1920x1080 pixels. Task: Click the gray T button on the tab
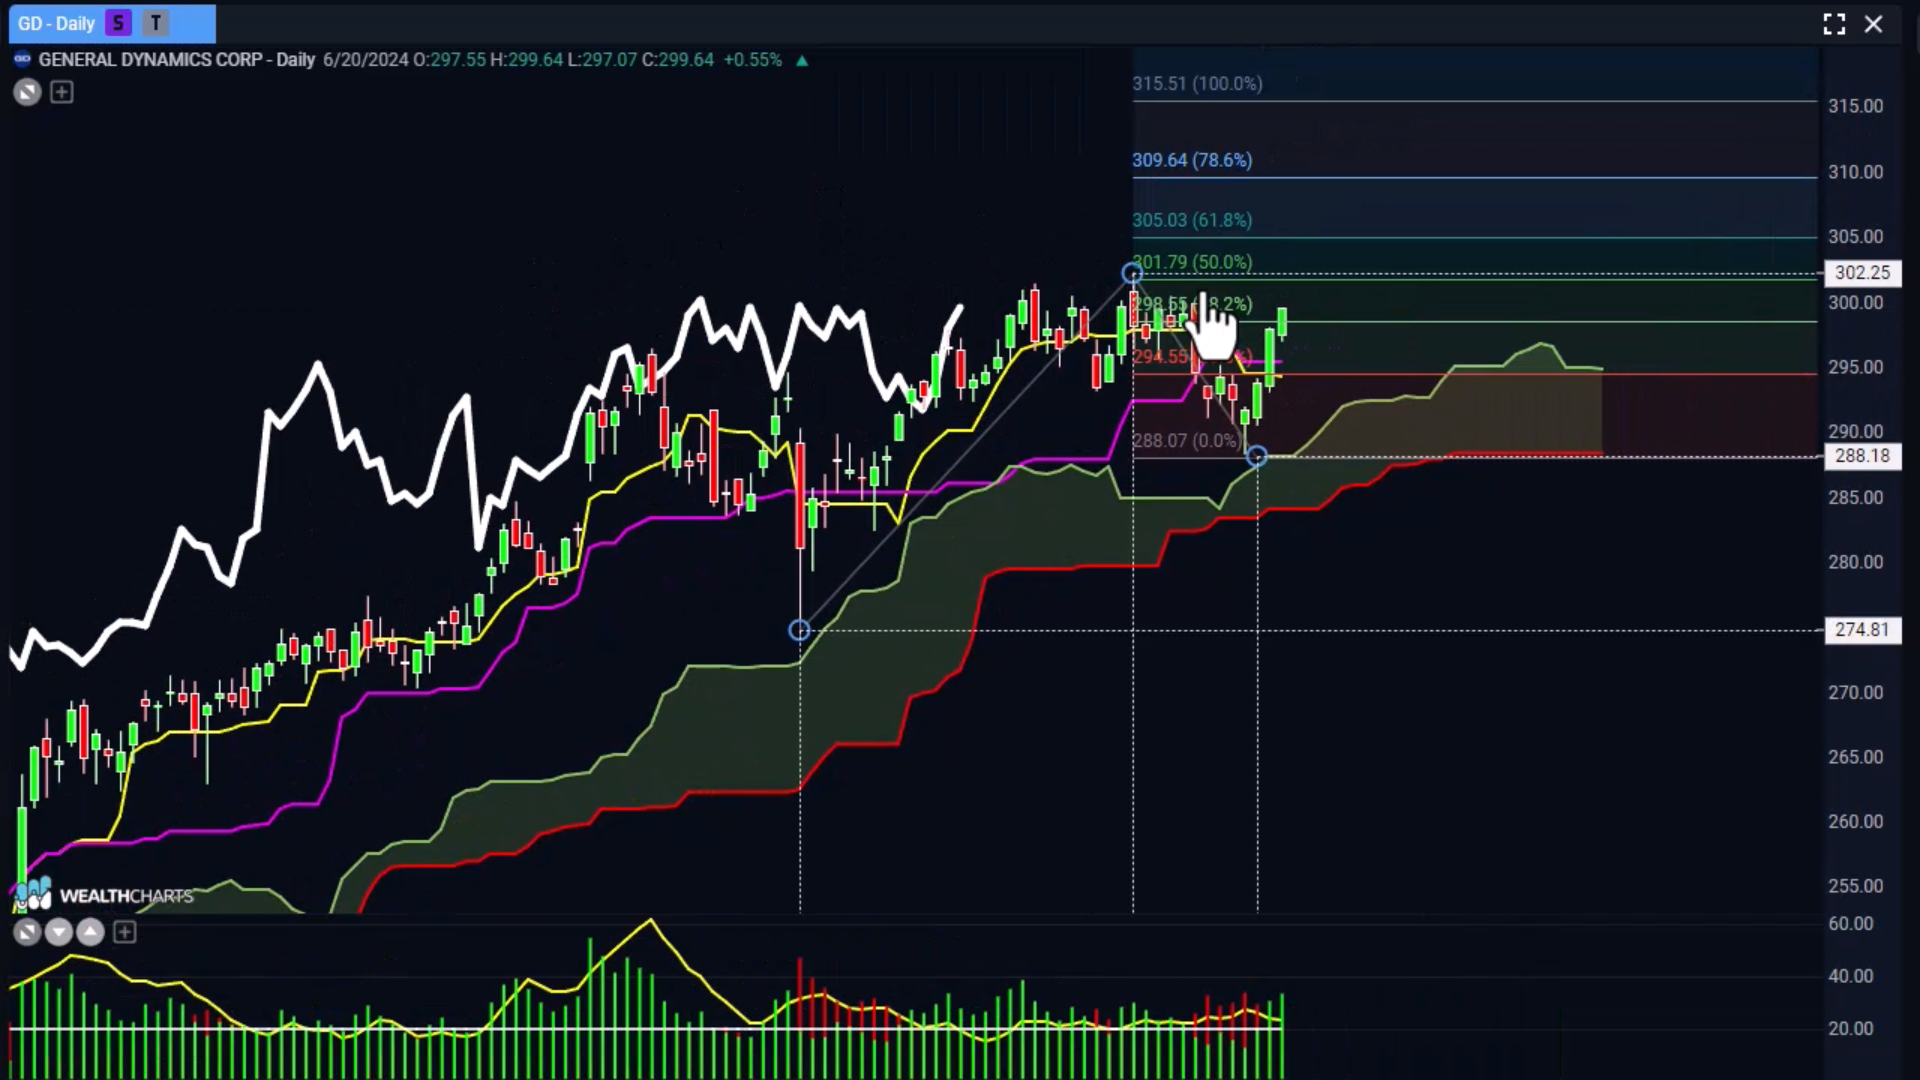click(156, 23)
